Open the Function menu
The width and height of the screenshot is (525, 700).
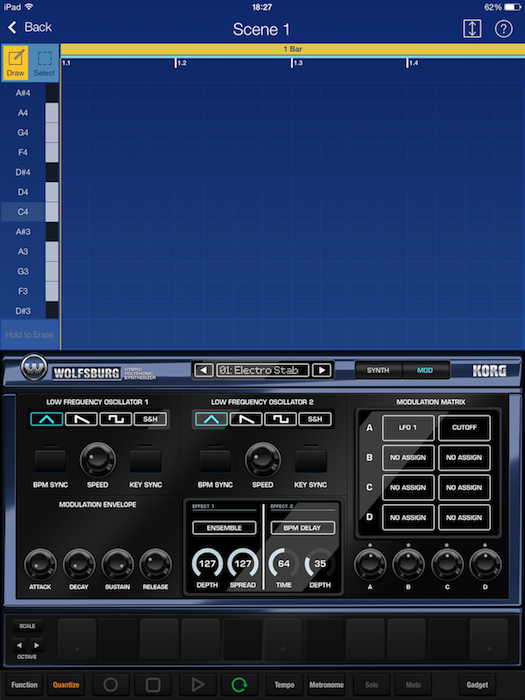point(24,685)
